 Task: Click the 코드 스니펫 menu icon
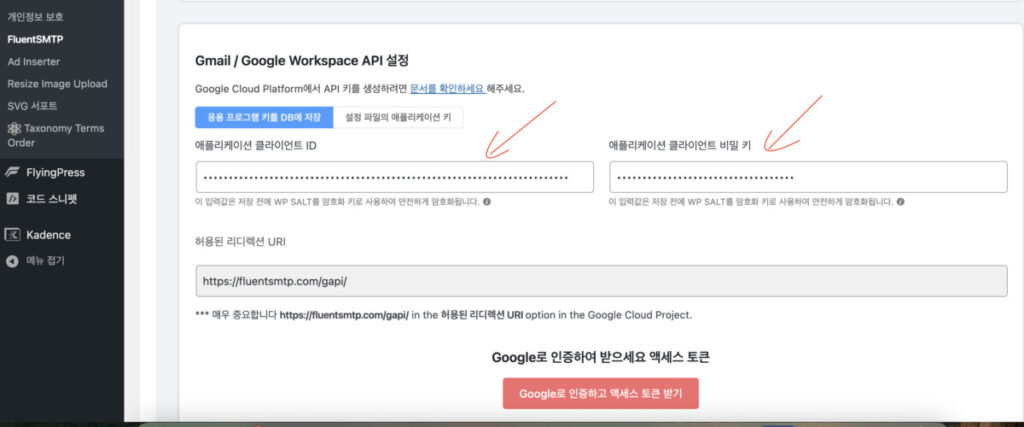pos(12,198)
